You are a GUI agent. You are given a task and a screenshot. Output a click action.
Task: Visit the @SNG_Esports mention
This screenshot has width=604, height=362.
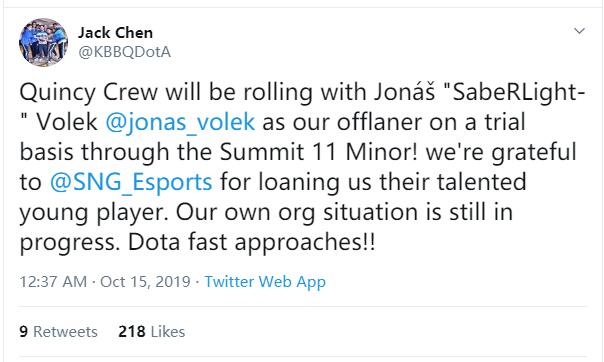coord(131,182)
